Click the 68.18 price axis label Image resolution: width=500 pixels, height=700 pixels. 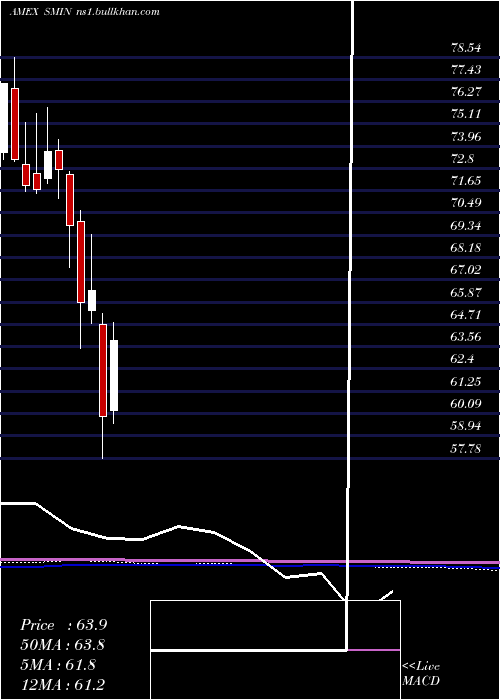466,248
